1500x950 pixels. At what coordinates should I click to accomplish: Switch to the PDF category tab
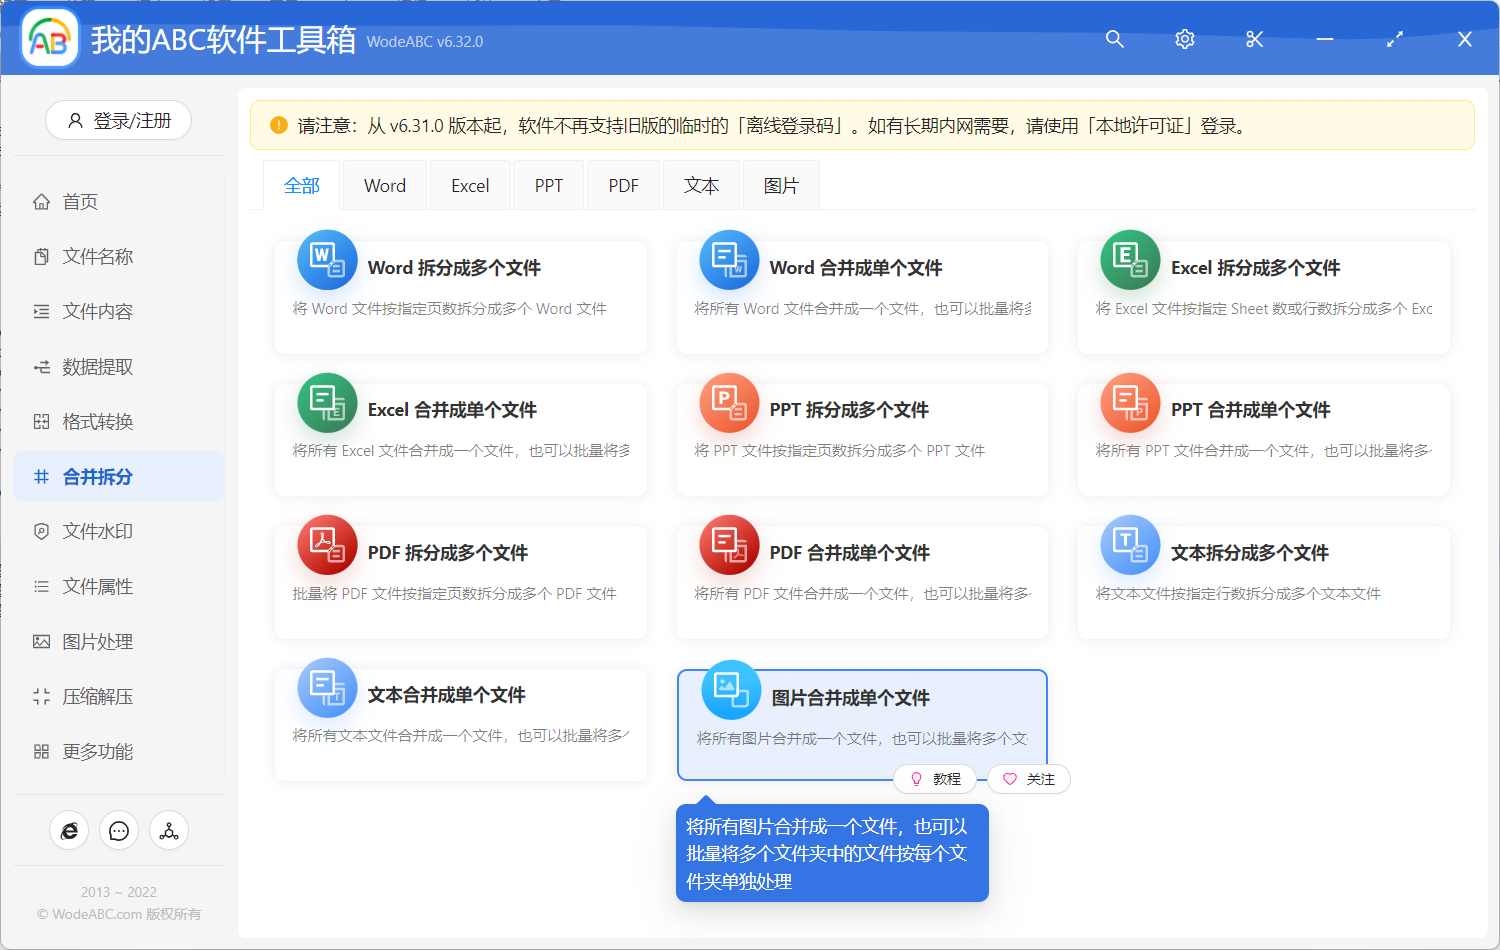[623, 185]
